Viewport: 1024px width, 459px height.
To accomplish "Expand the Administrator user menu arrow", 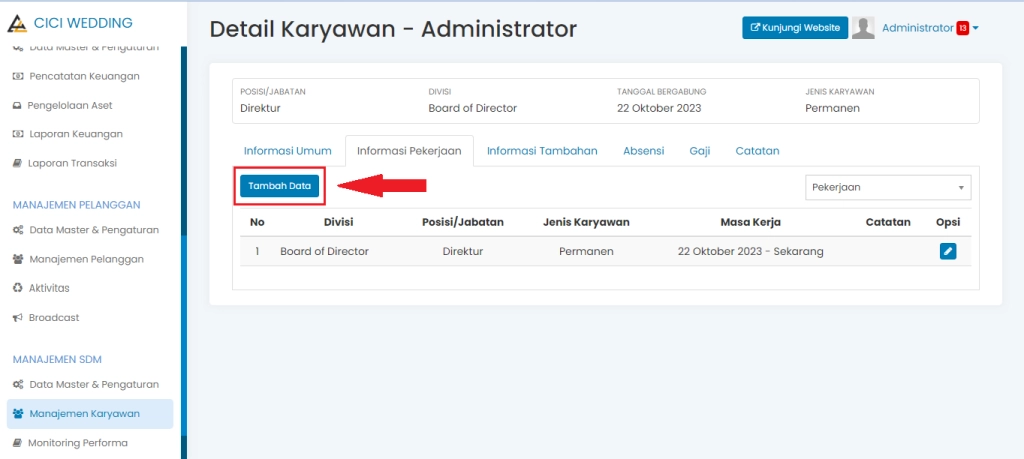I will tap(976, 28).
